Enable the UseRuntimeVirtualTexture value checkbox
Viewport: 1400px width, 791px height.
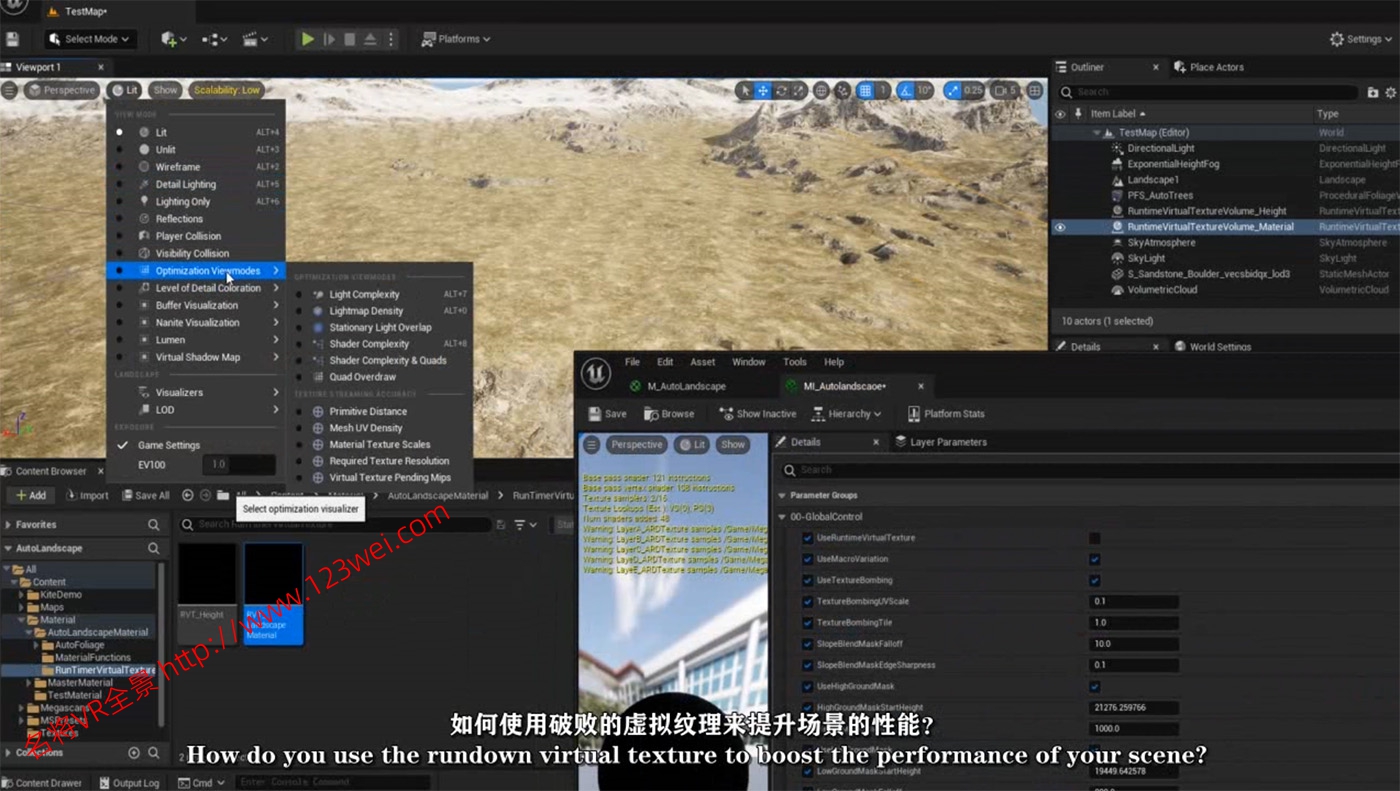[x=1094, y=538]
